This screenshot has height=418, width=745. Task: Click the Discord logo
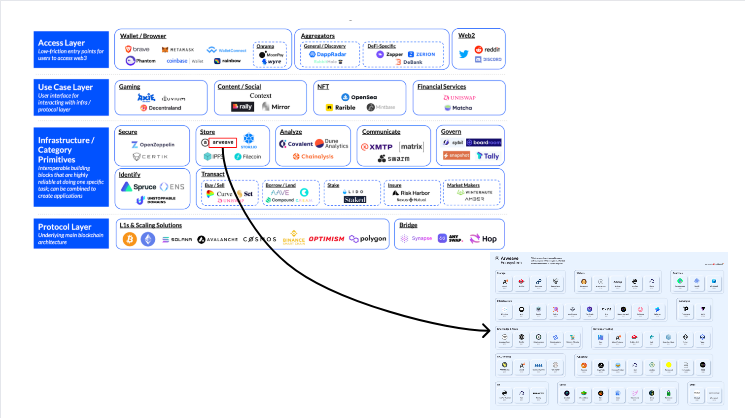click(x=488, y=59)
